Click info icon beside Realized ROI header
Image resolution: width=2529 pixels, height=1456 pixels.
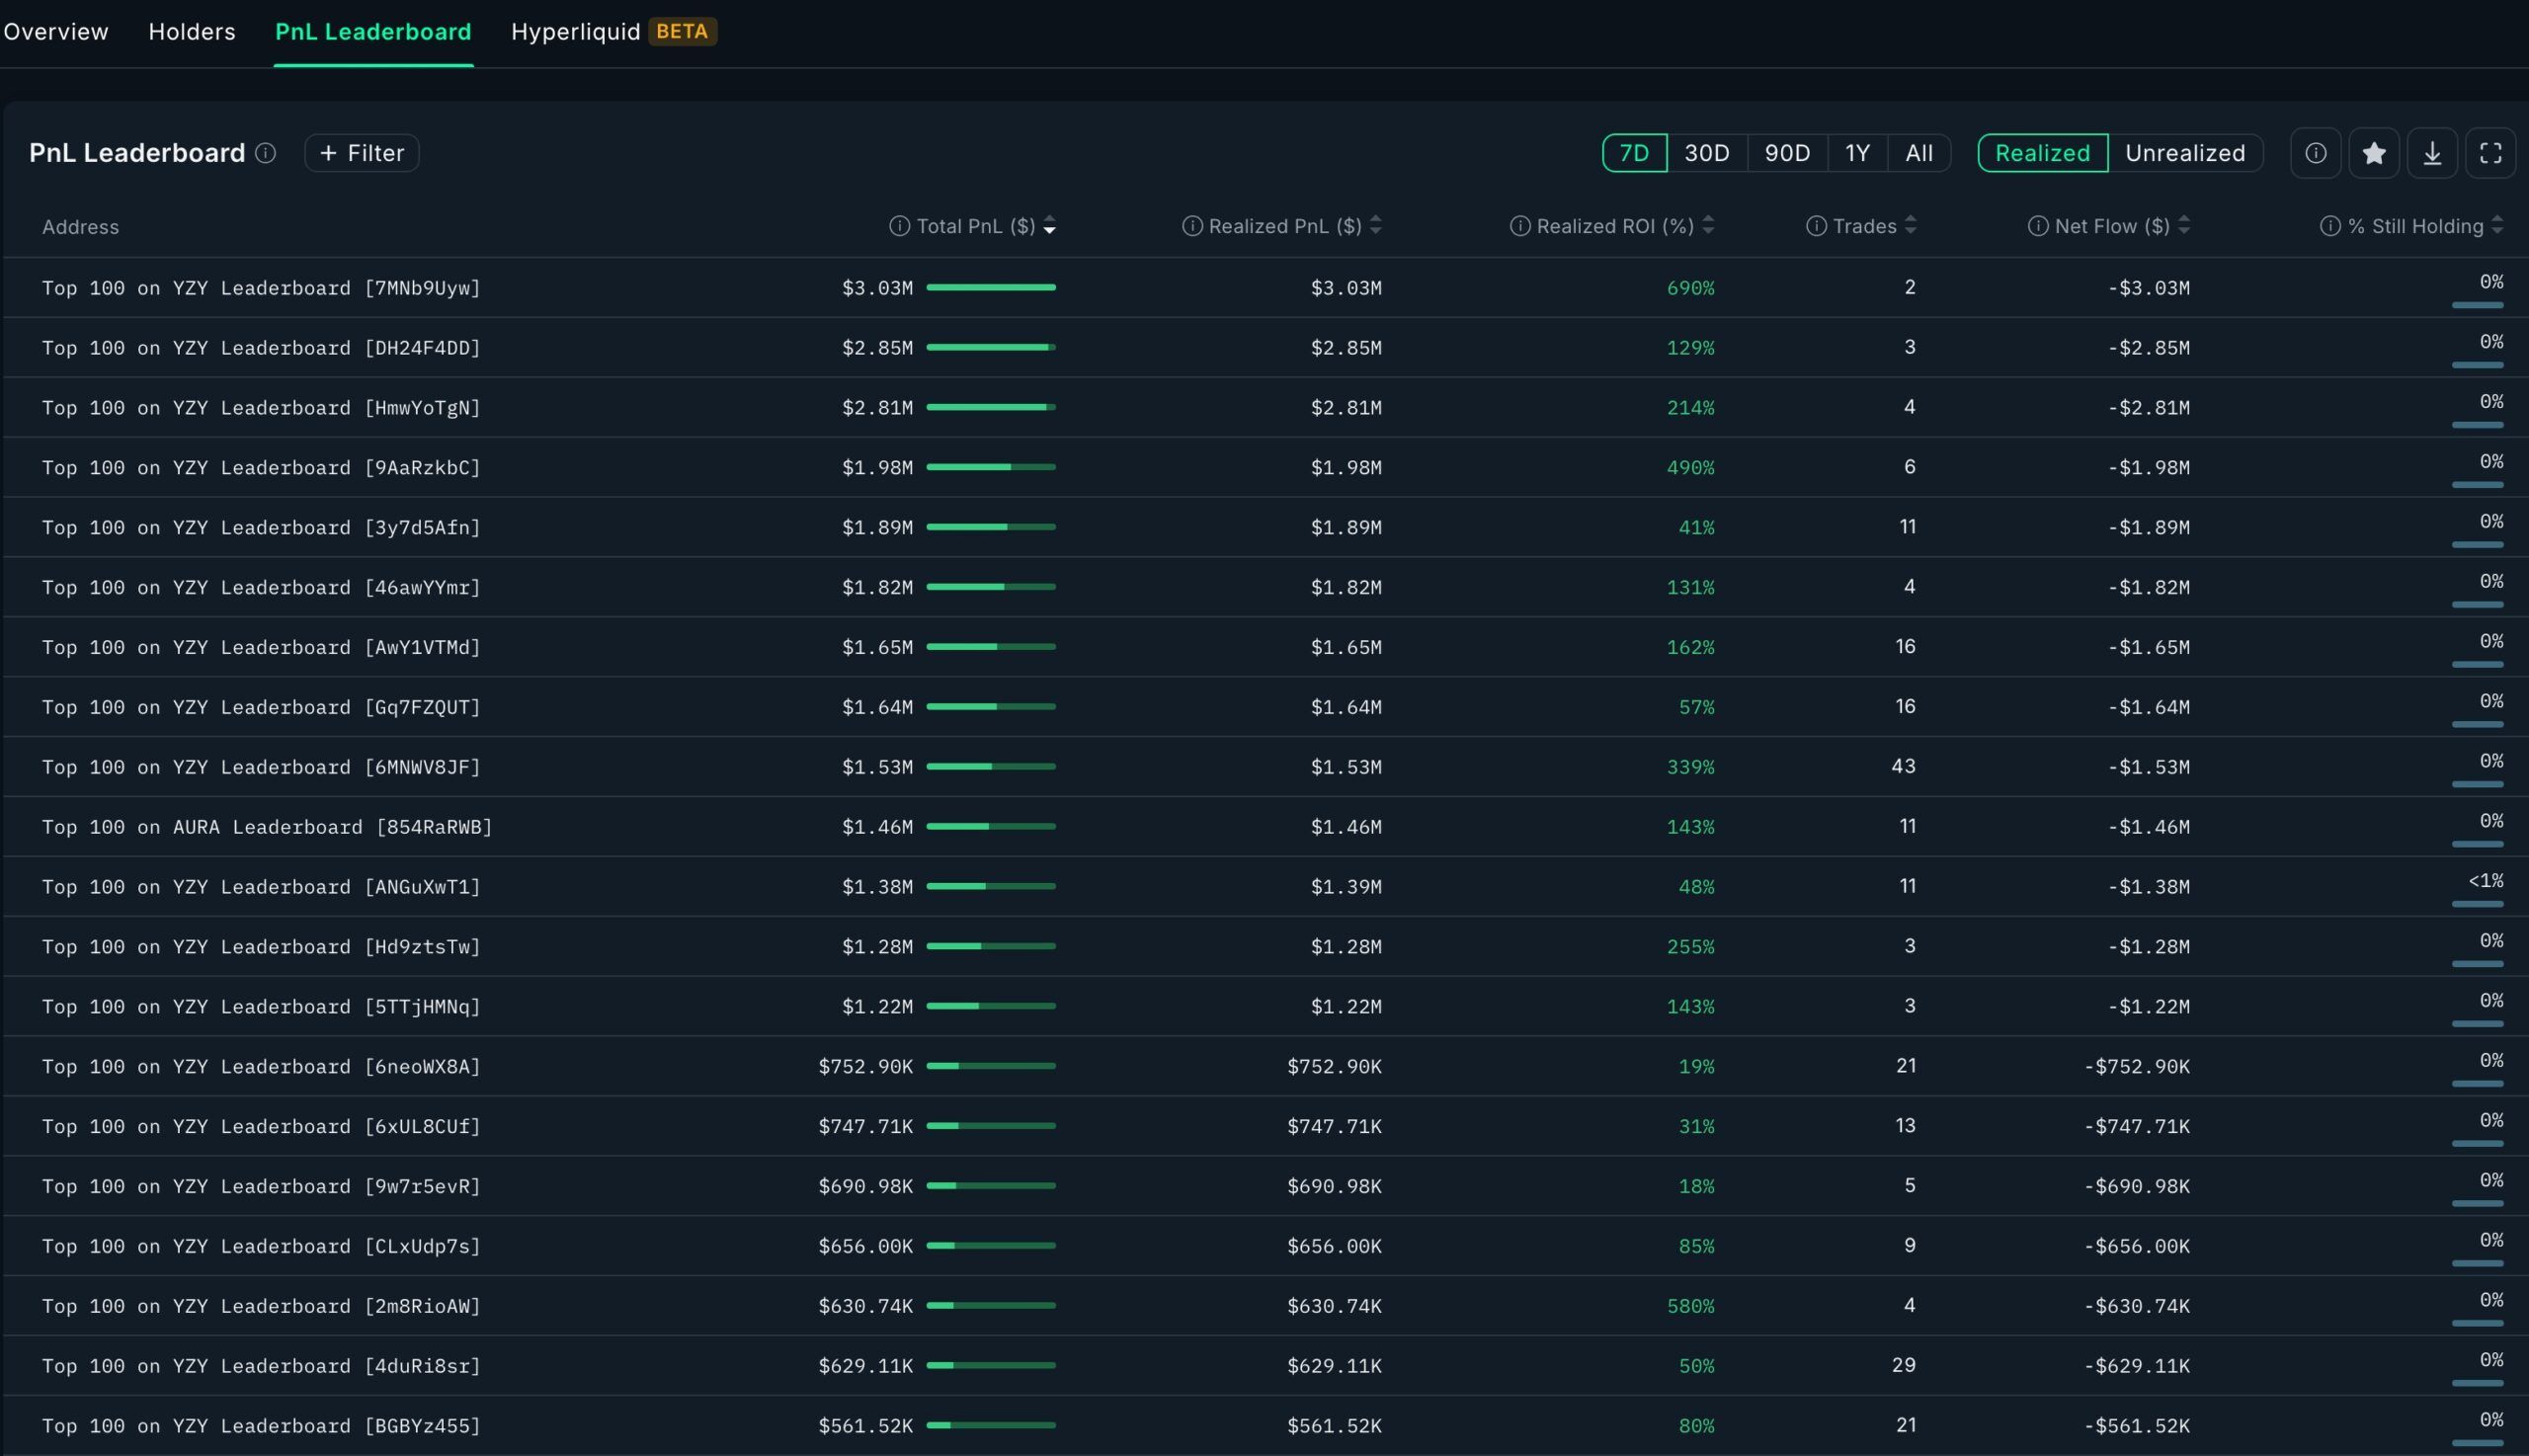point(1519,226)
